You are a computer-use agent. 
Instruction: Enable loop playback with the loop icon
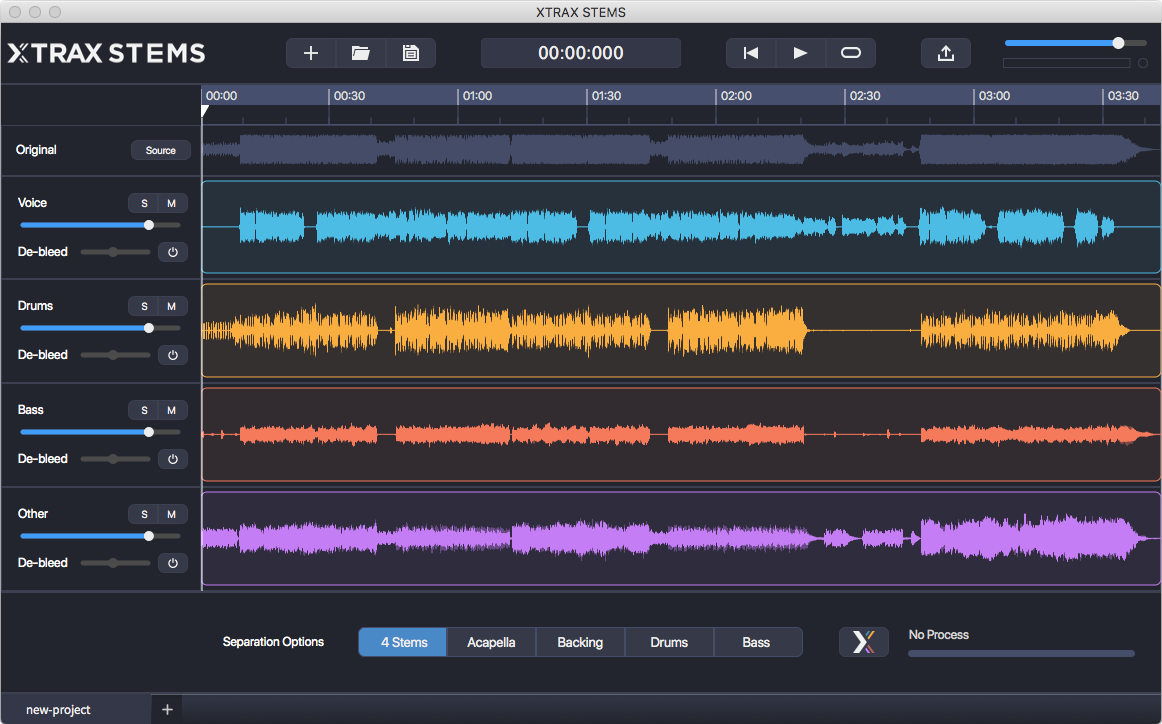point(851,52)
